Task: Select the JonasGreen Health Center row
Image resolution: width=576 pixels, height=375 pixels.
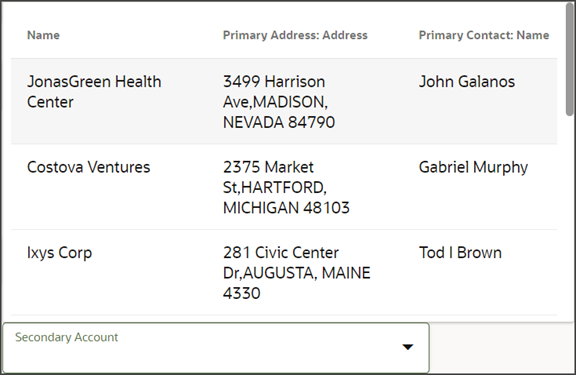Action: tap(284, 101)
